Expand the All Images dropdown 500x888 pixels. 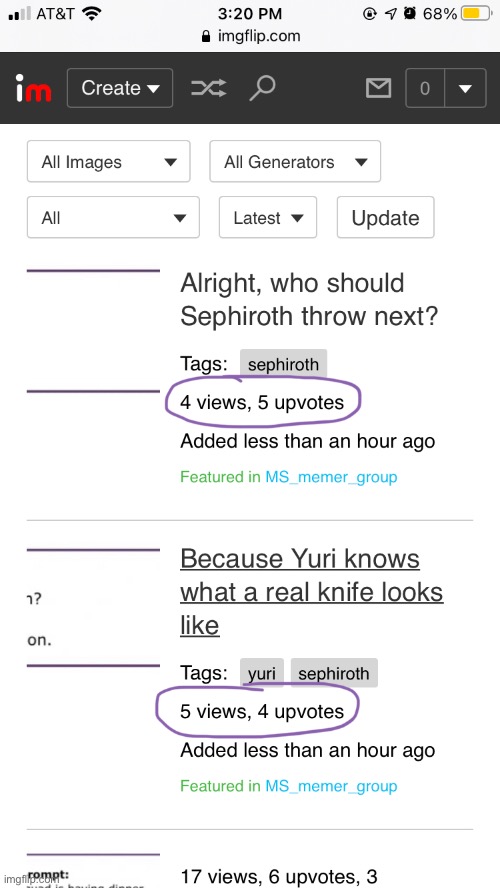pos(109,162)
